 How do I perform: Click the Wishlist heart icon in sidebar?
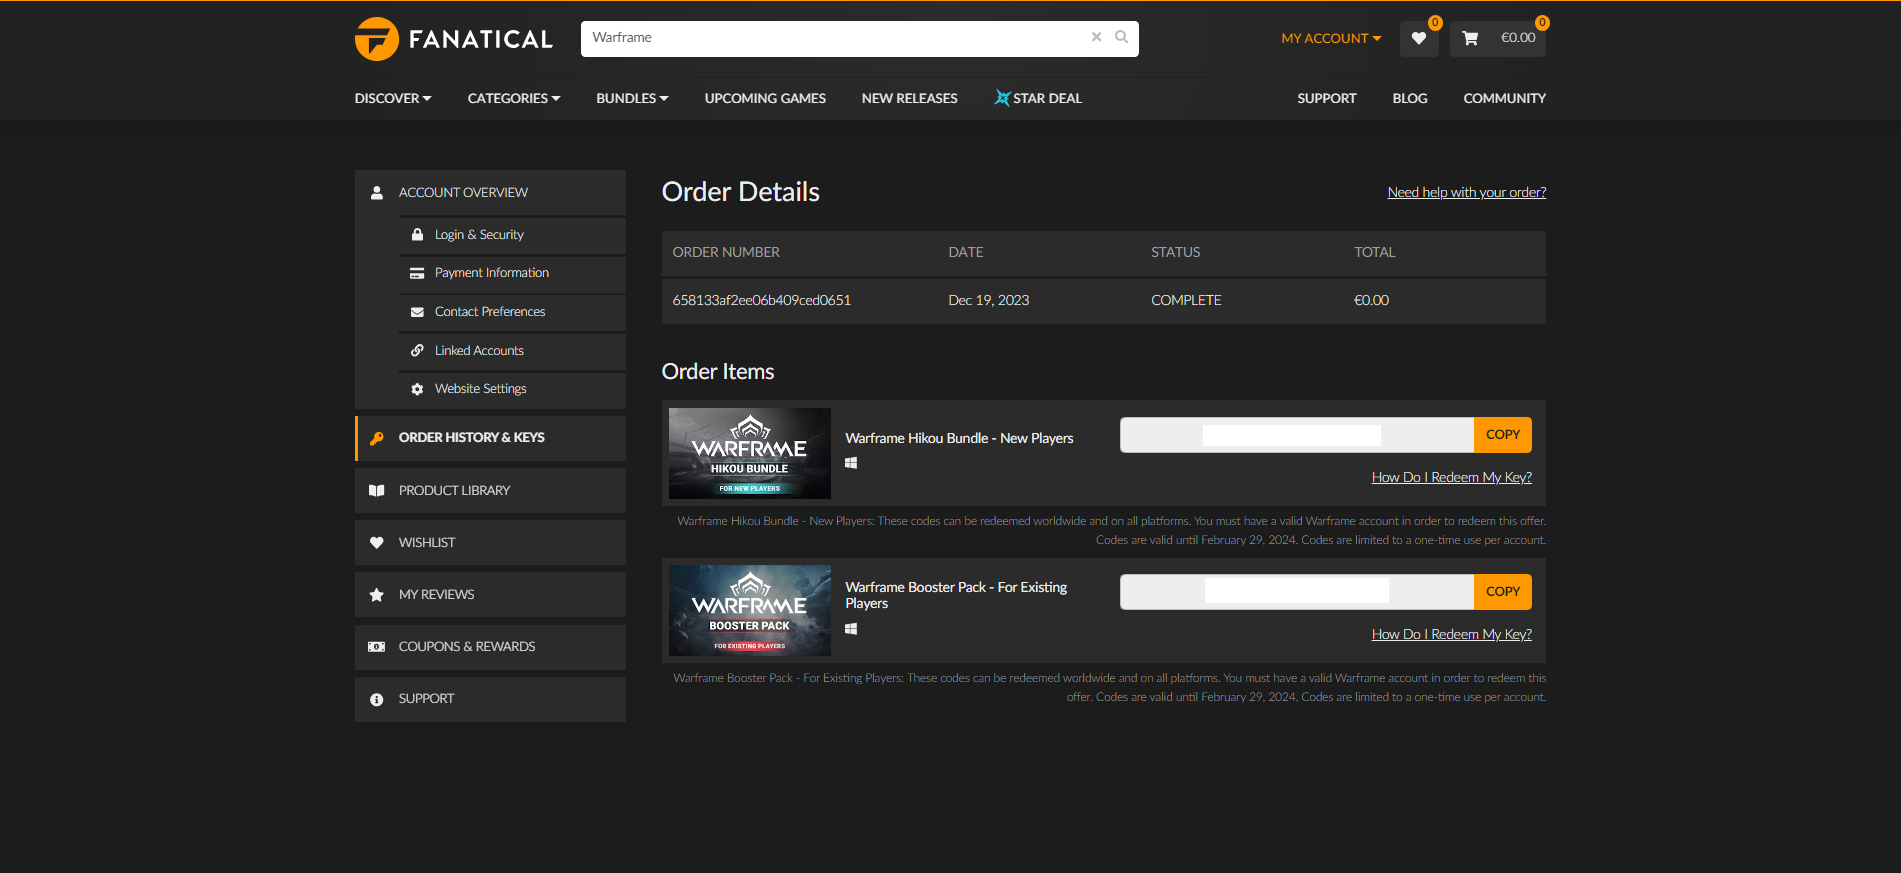tap(377, 542)
